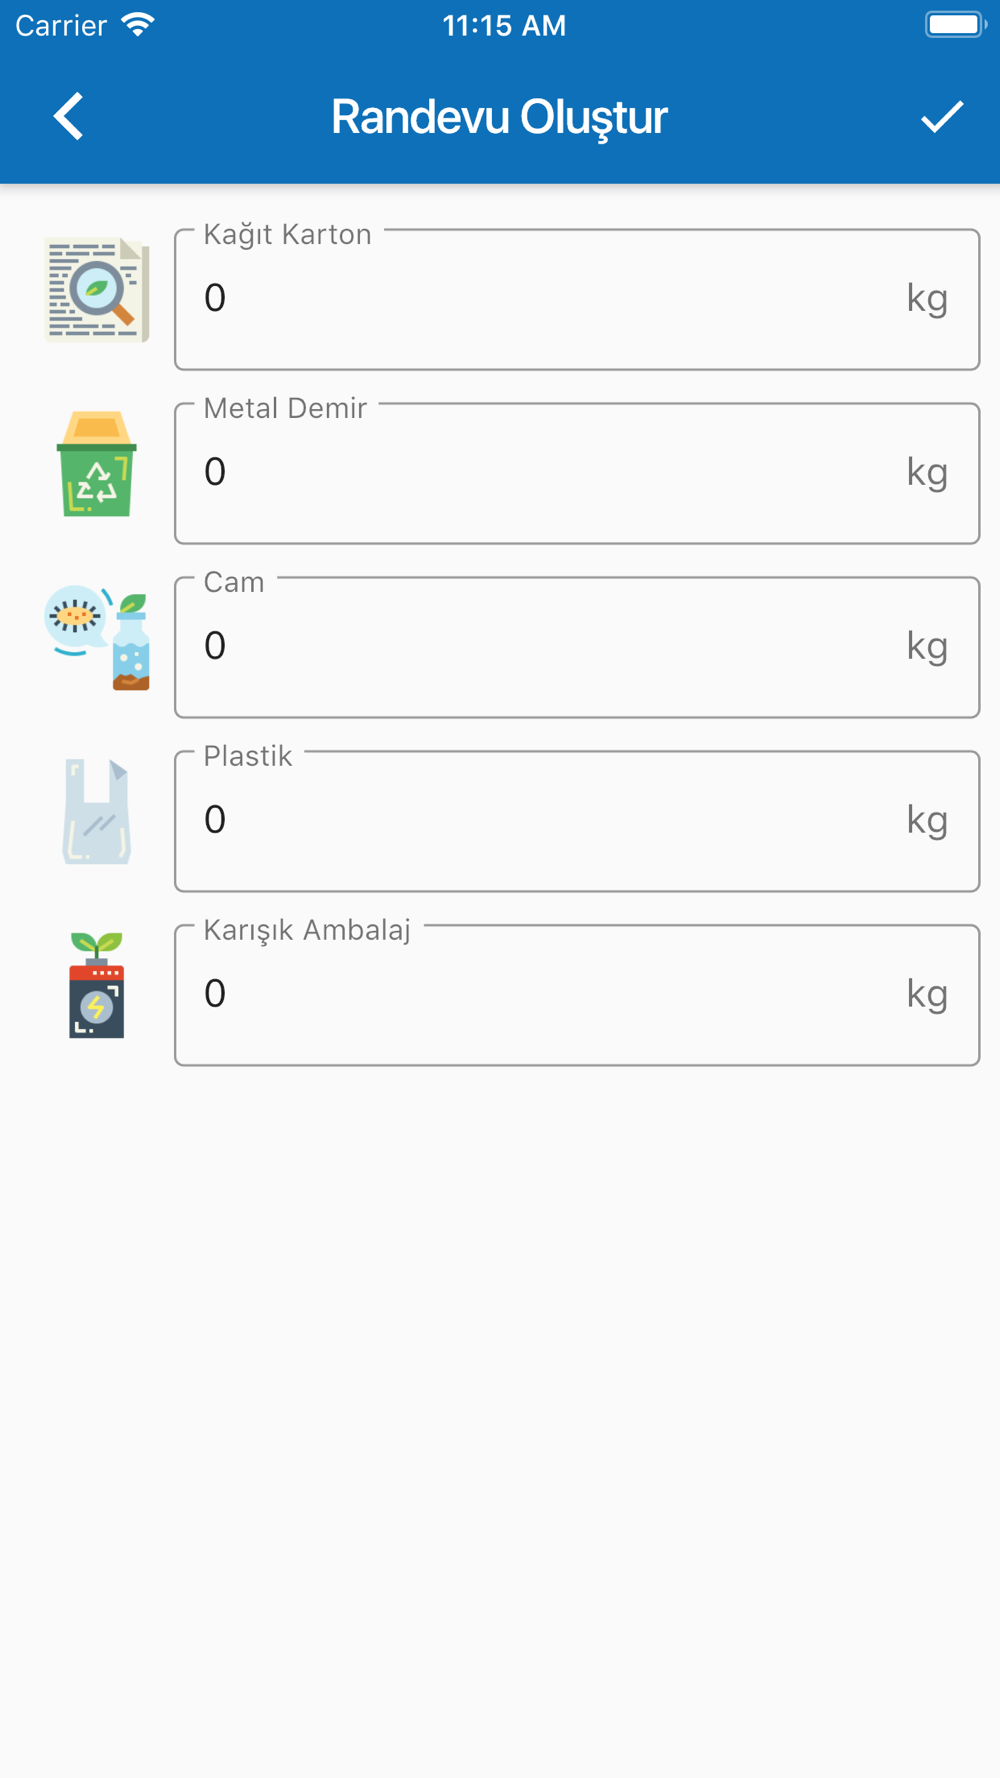Focus the Metal Demir weight field
The height and width of the screenshot is (1778, 1000).
coord(550,473)
